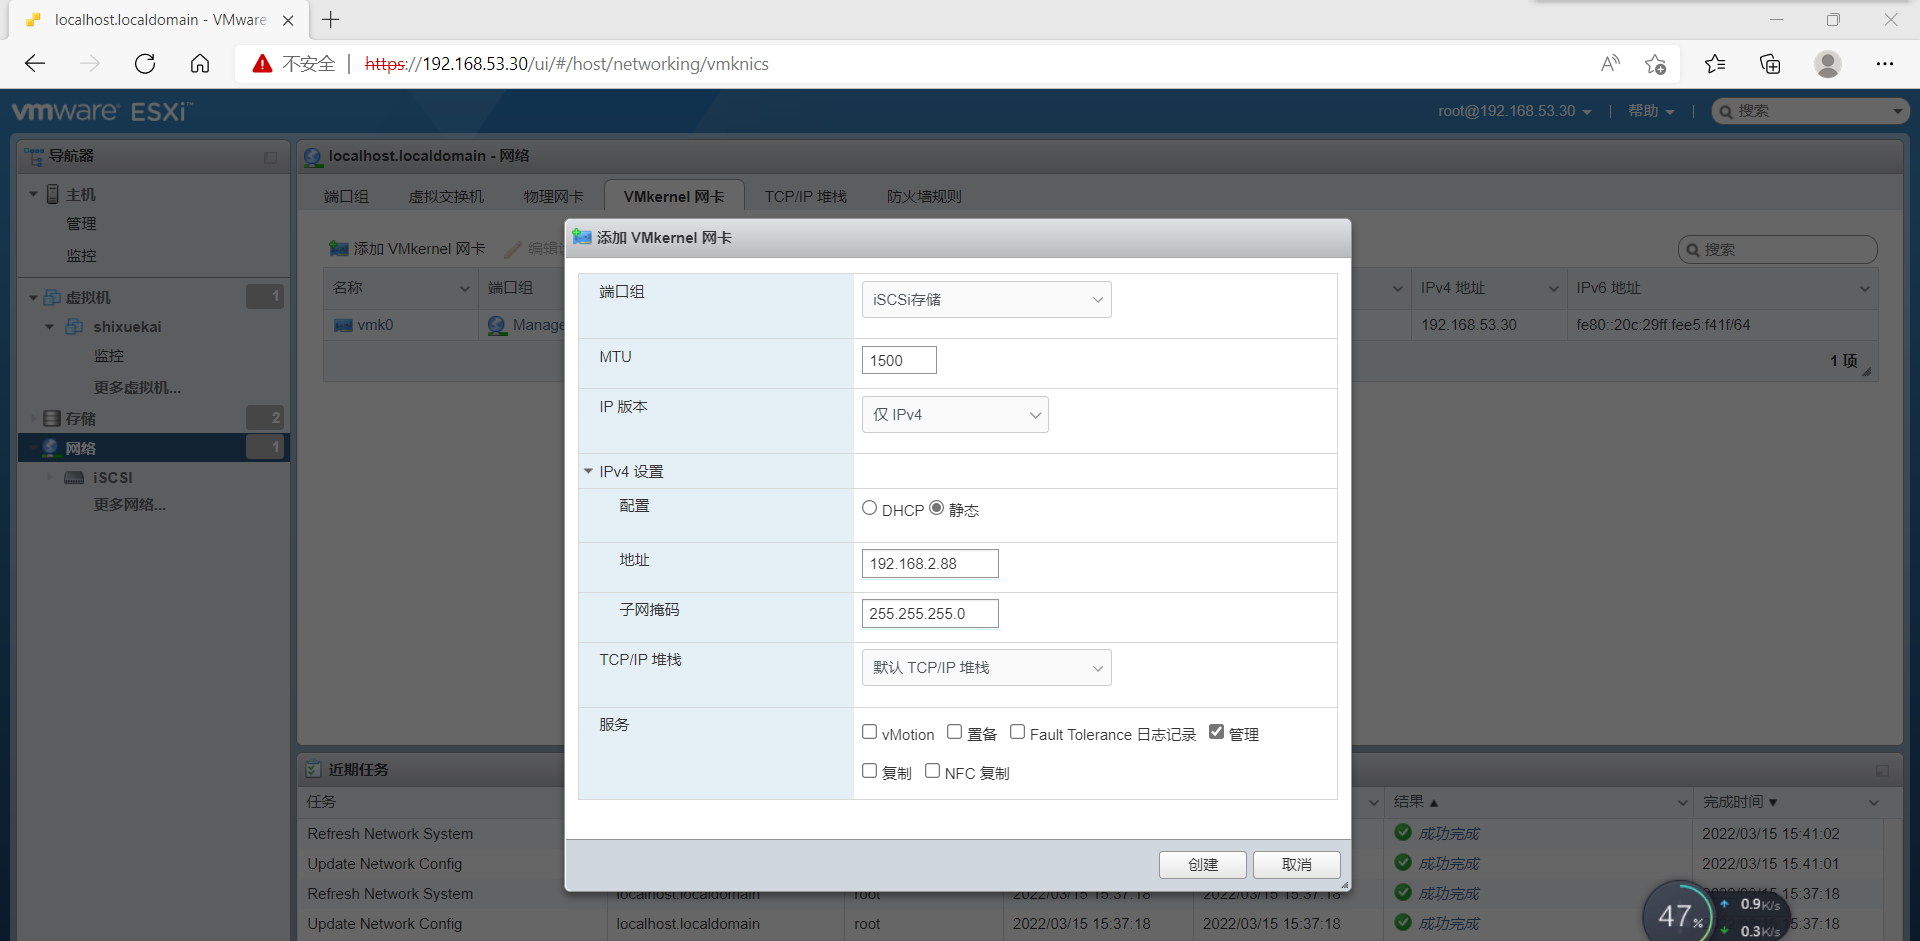
Task: Uncheck the management (管理) service checkbox
Action: pos(1216,732)
